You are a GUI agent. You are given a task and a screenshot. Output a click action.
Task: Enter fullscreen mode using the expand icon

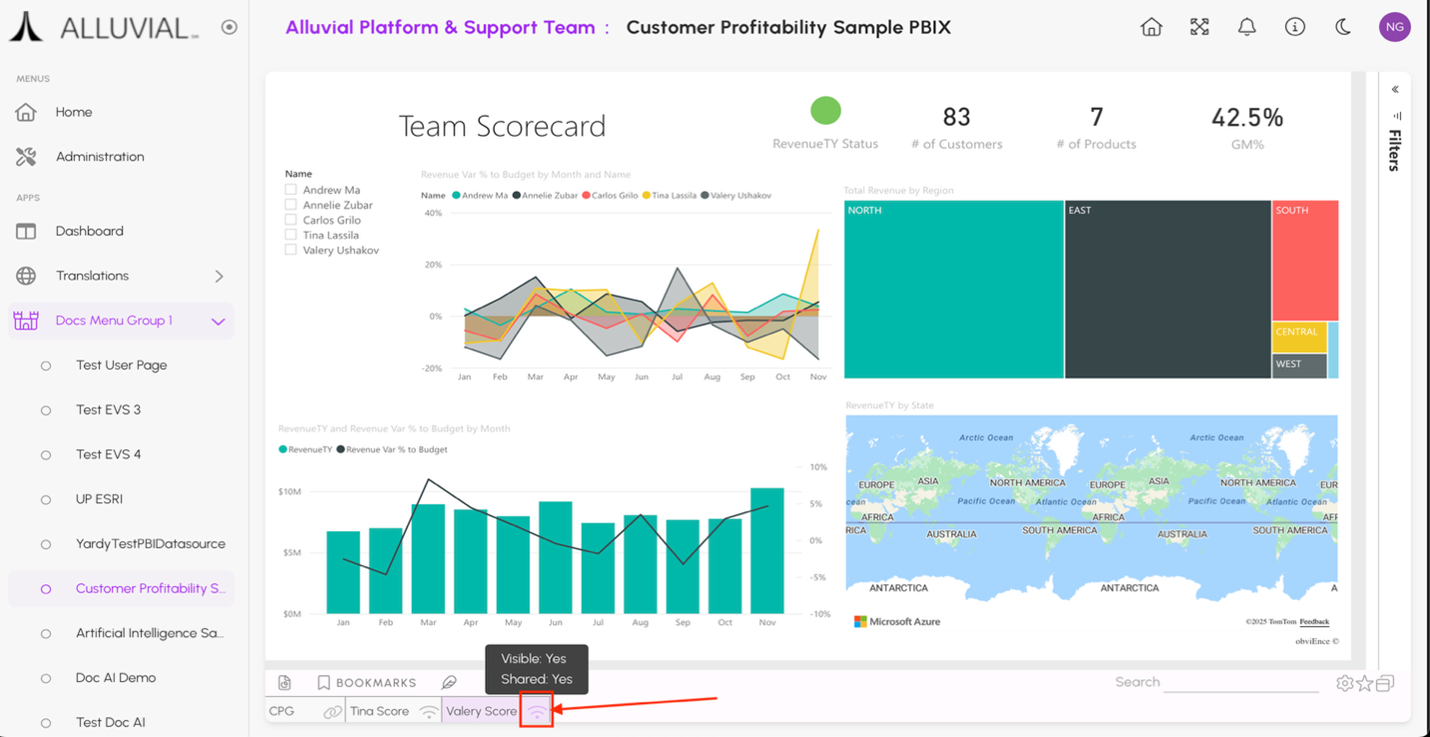tap(1199, 27)
